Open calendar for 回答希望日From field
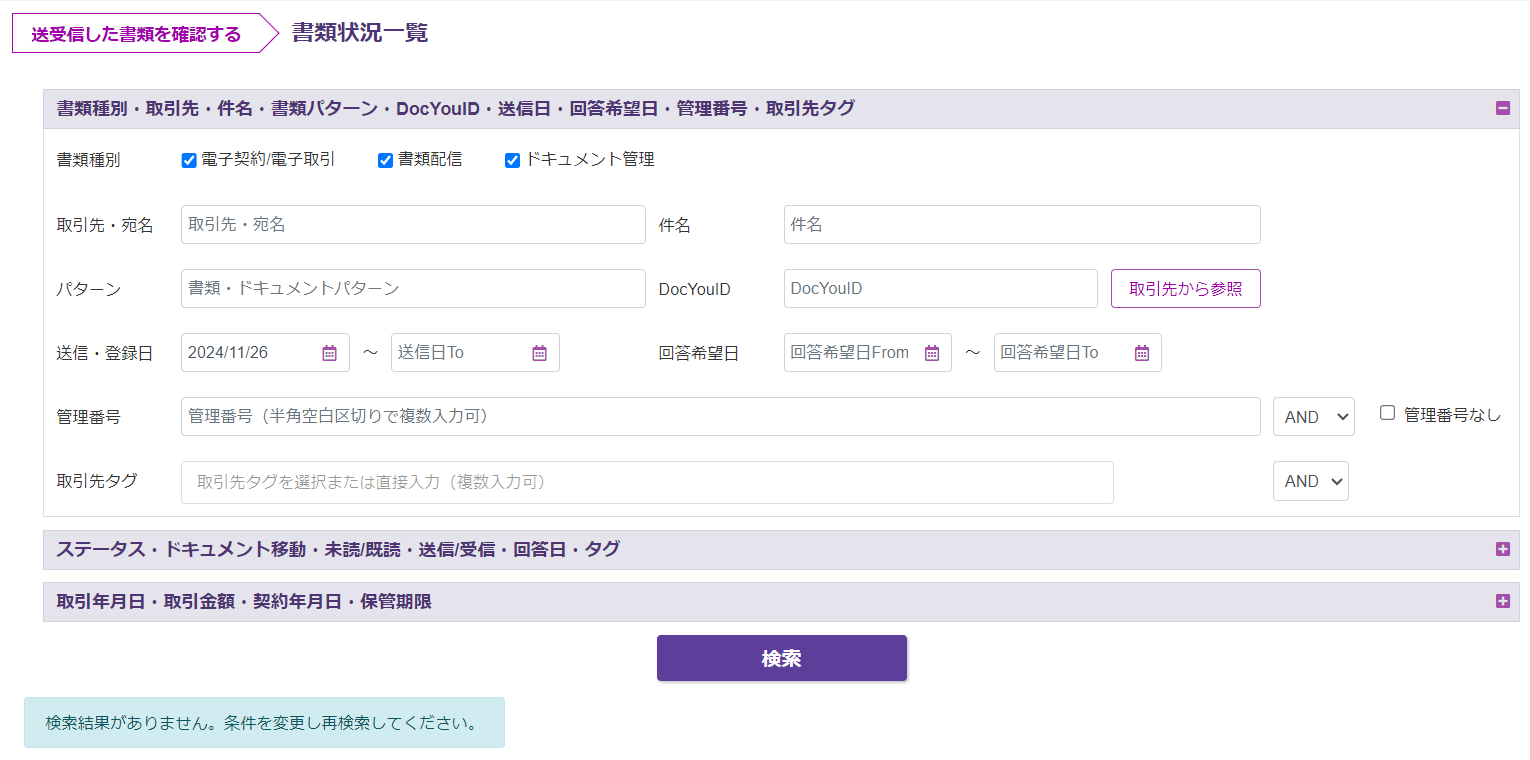Screen dimensions: 1530x760 pyautogui.click(x=932, y=353)
